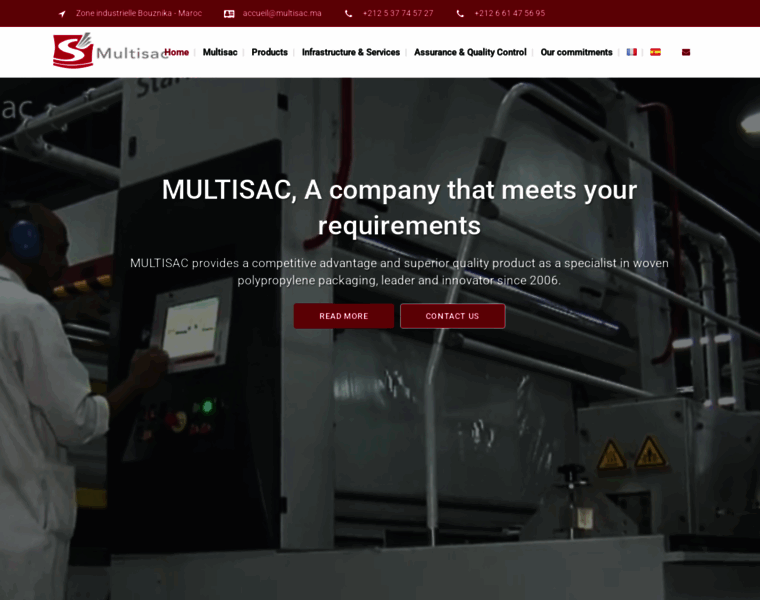Switch language with the French flag
Screen dimensions: 760x600
[x=631, y=52]
